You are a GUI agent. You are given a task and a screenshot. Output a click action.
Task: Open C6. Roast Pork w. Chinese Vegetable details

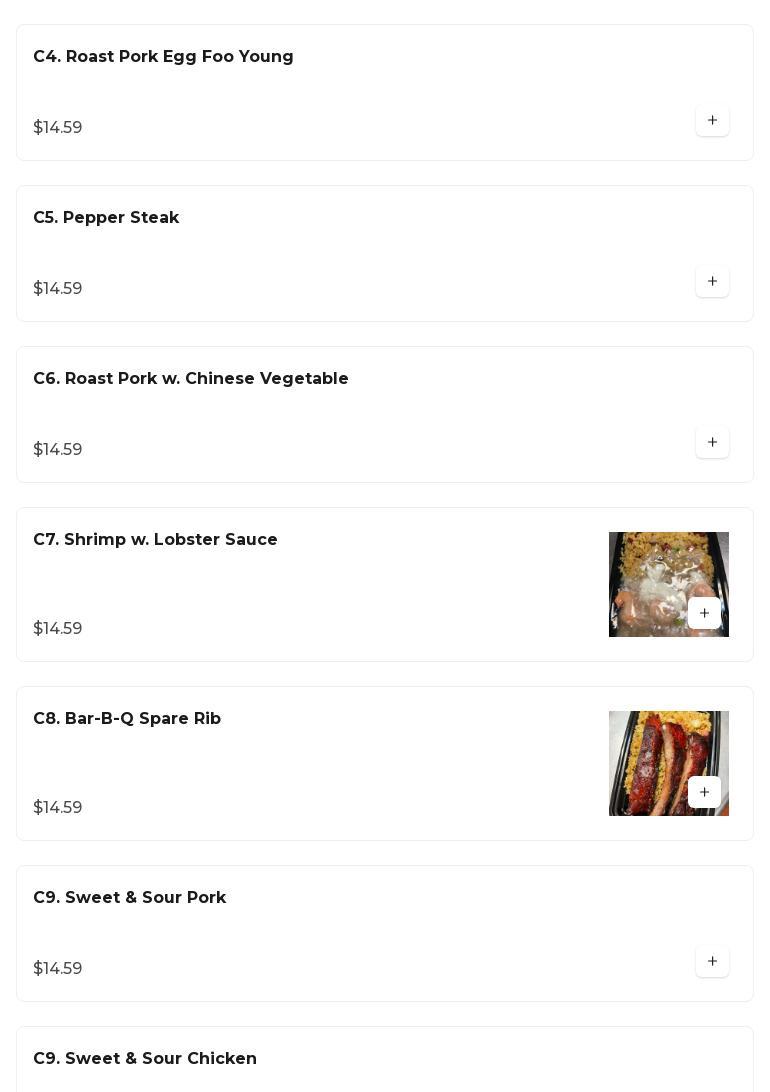[191, 379]
